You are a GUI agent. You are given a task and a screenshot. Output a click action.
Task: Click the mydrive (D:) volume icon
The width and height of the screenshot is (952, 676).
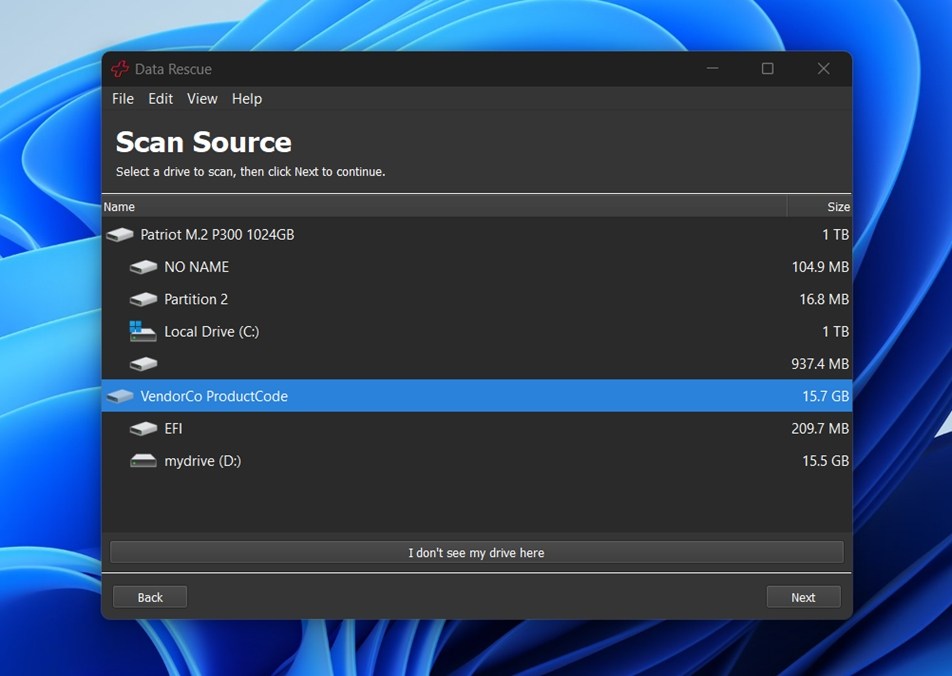point(144,461)
